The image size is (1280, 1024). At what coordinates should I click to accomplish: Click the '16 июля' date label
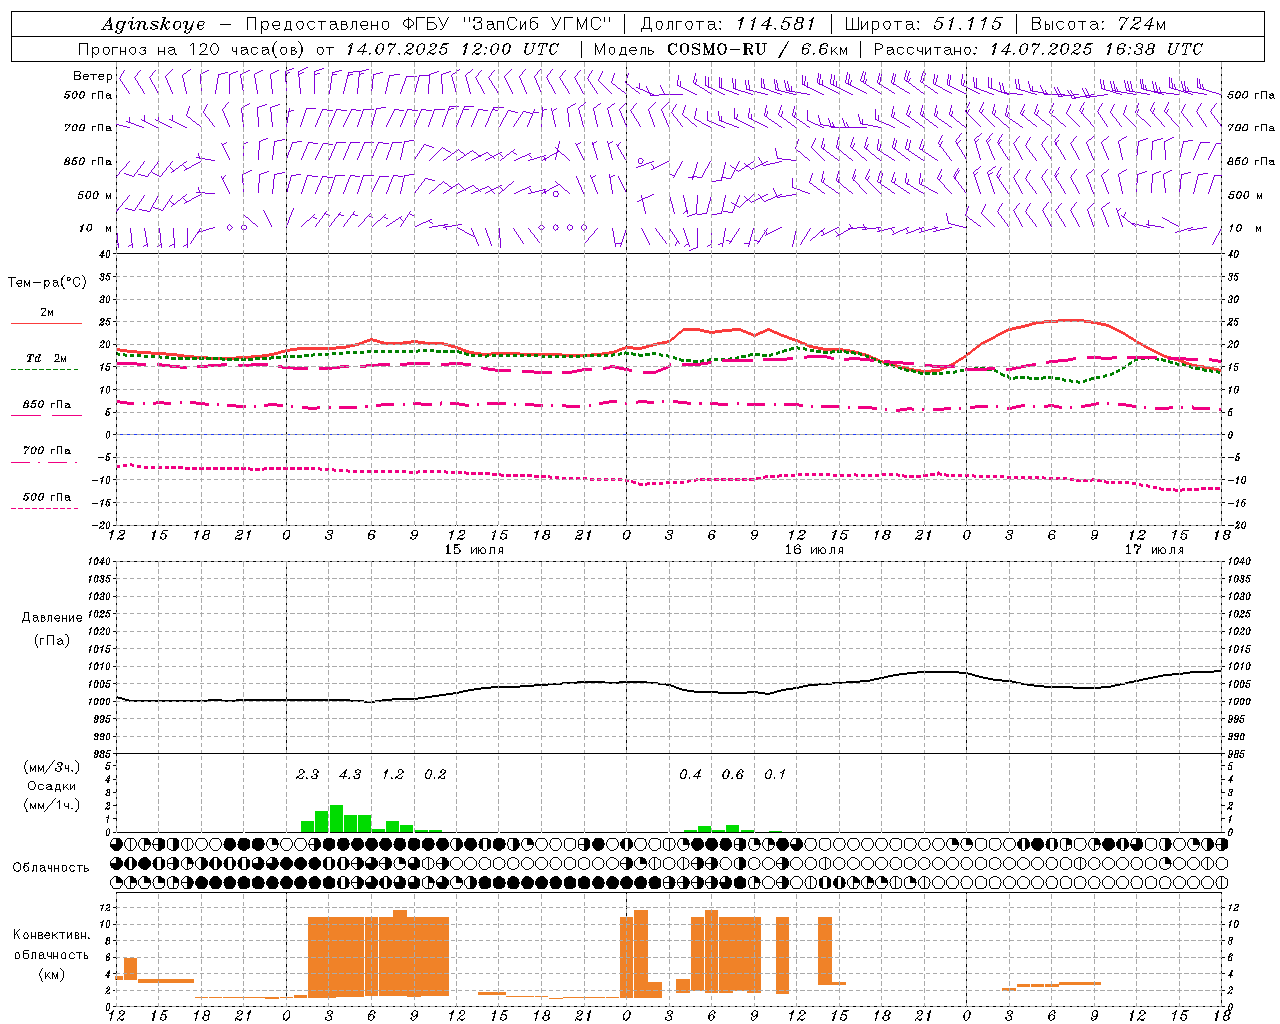(x=814, y=550)
